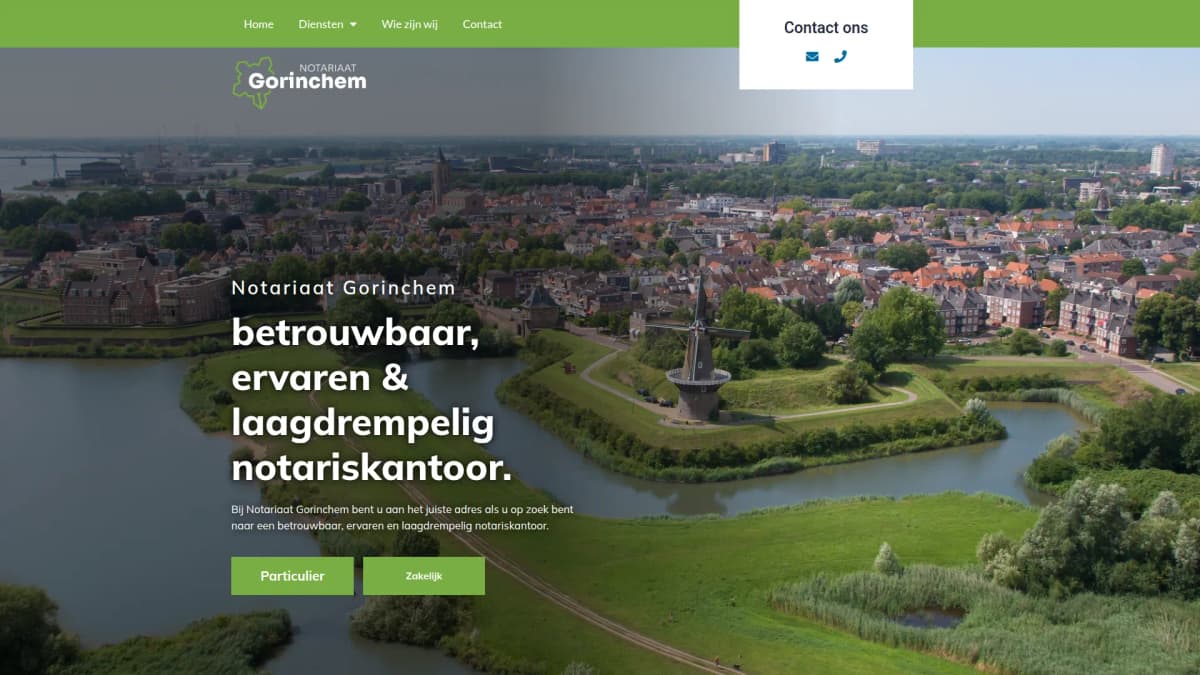Click the Zakelijk button
The image size is (1200, 675).
tap(424, 575)
